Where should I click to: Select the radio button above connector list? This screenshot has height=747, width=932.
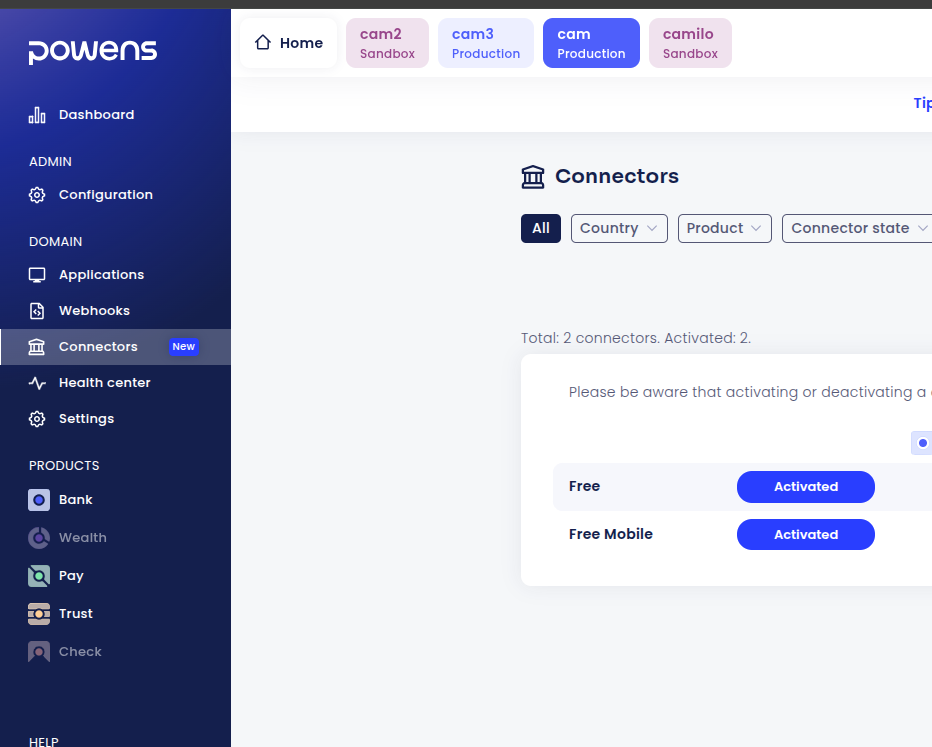point(922,443)
